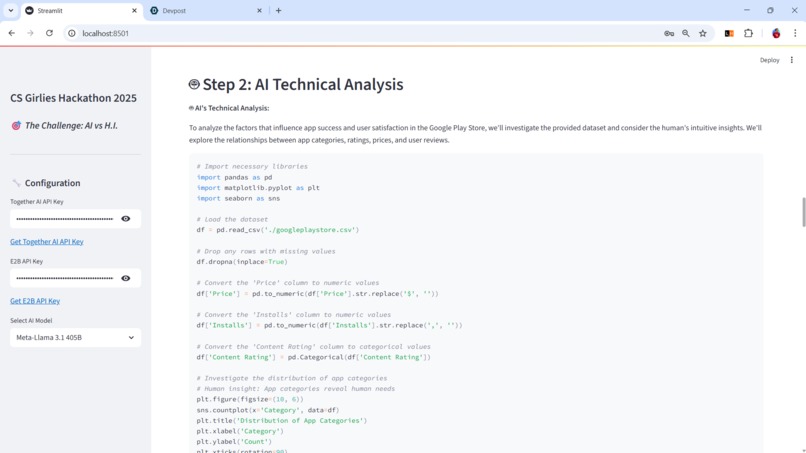Image resolution: width=806 pixels, height=453 pixels.
Task: Go back using browser back arrow
Action: click(12, 33)
